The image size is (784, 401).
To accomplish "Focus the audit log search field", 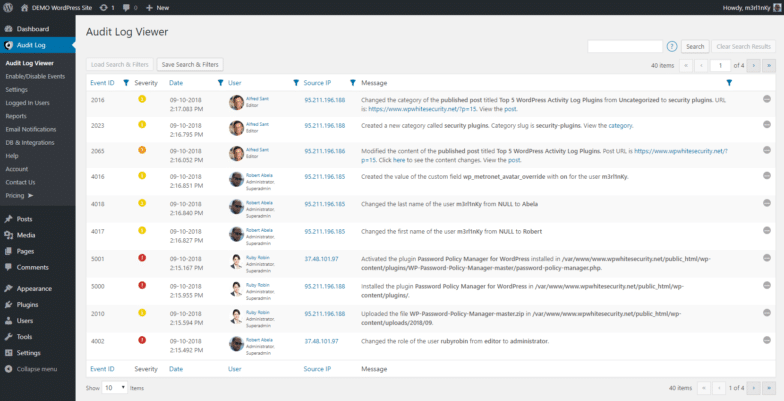I will point(625,46).
